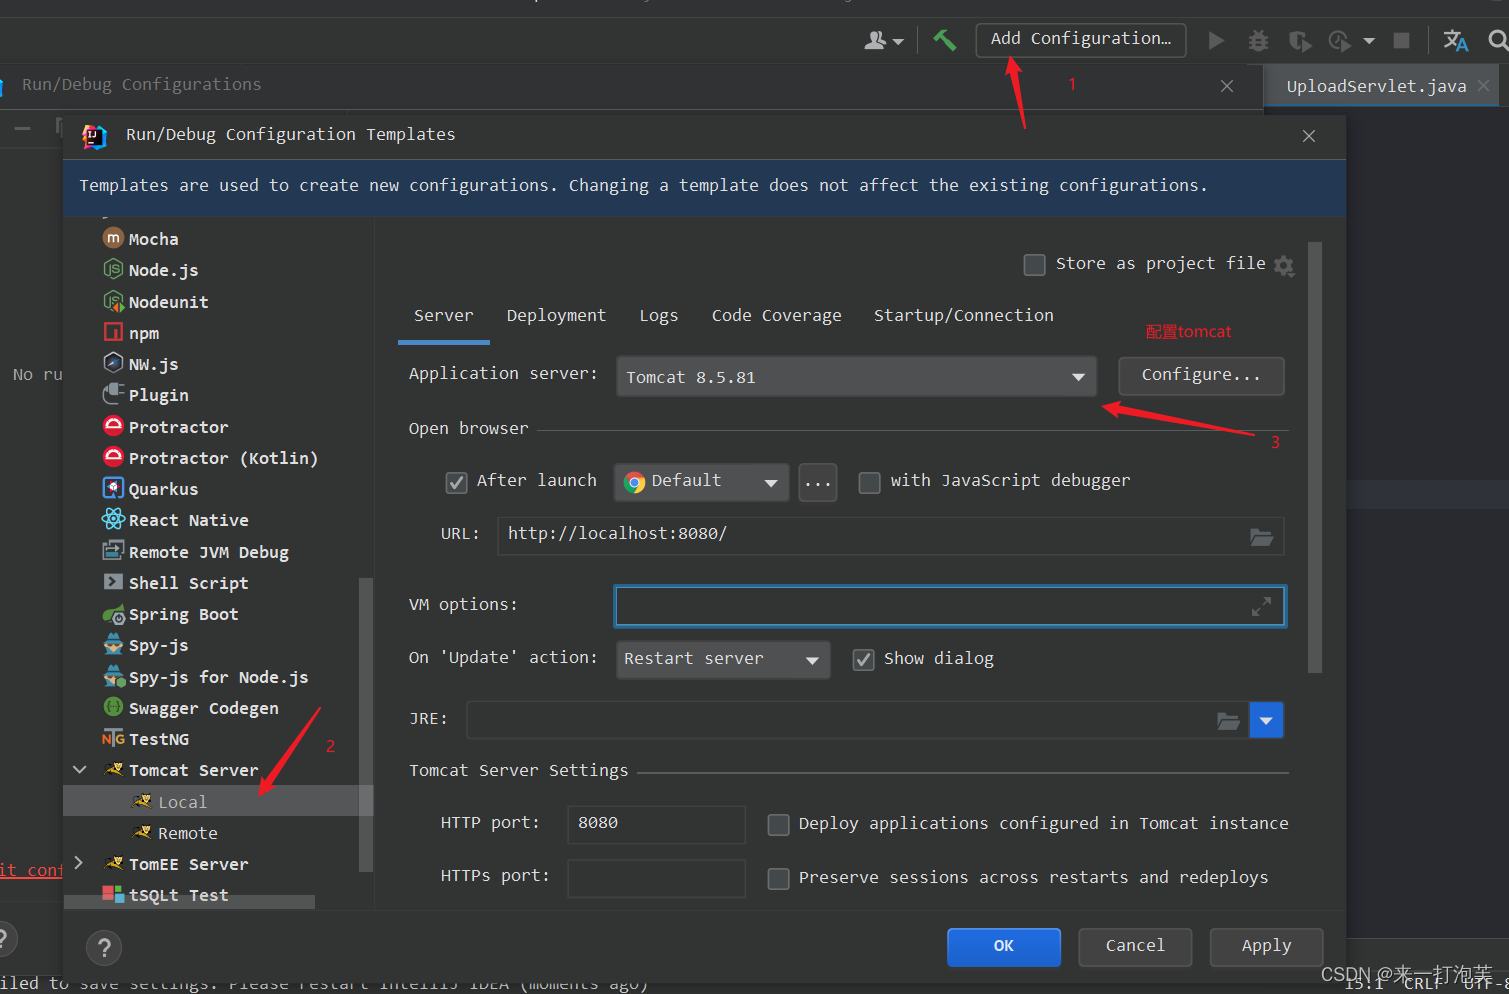This screenshot has width=1509, height=994.
Task: Switch to the Logs tab
Action: 659,316
